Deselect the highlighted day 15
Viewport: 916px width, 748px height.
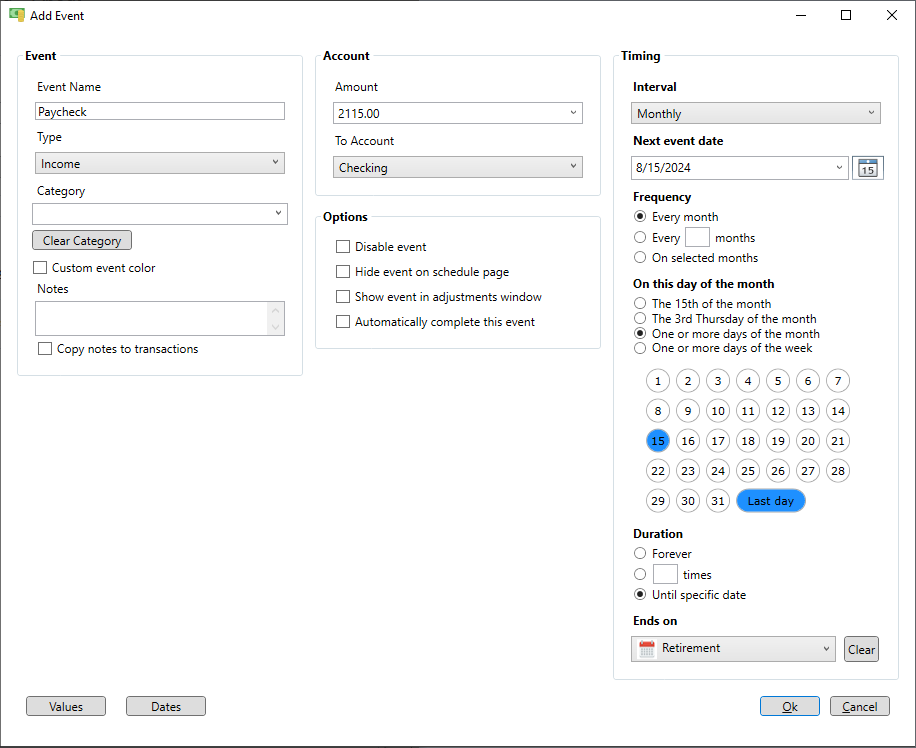point(658,441)
